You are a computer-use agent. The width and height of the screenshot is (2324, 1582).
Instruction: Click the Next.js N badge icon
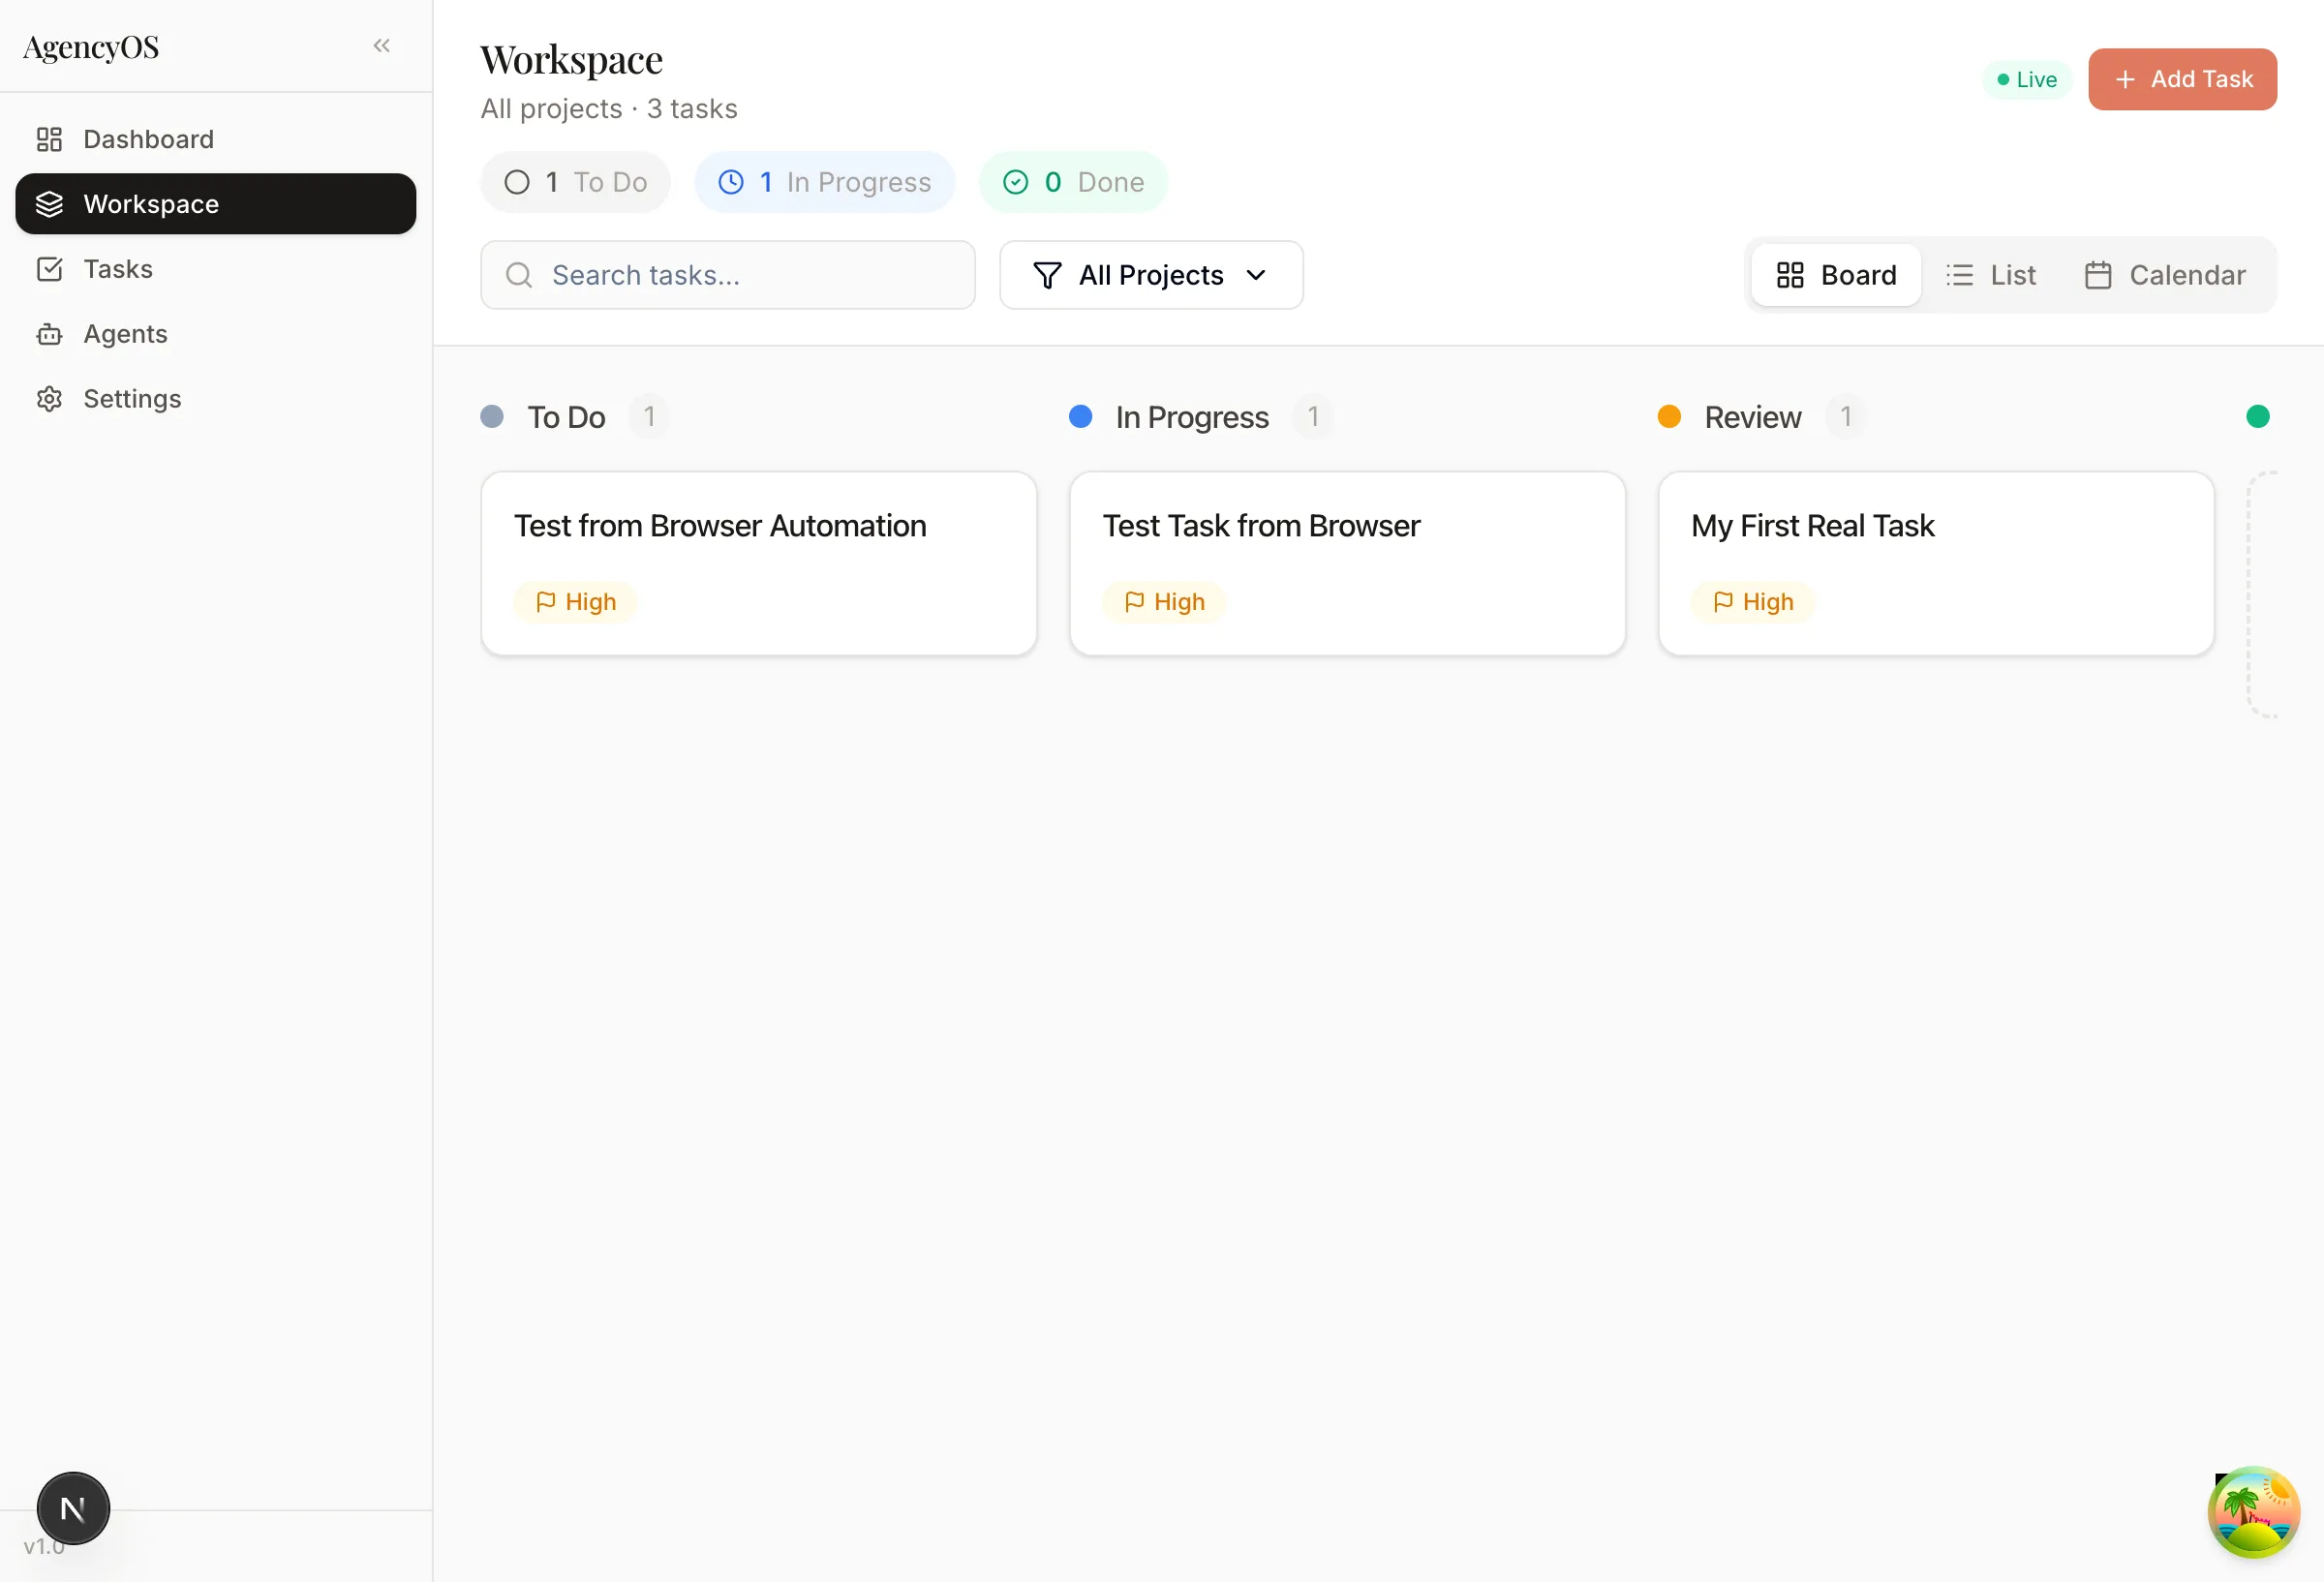[73, 1508]
